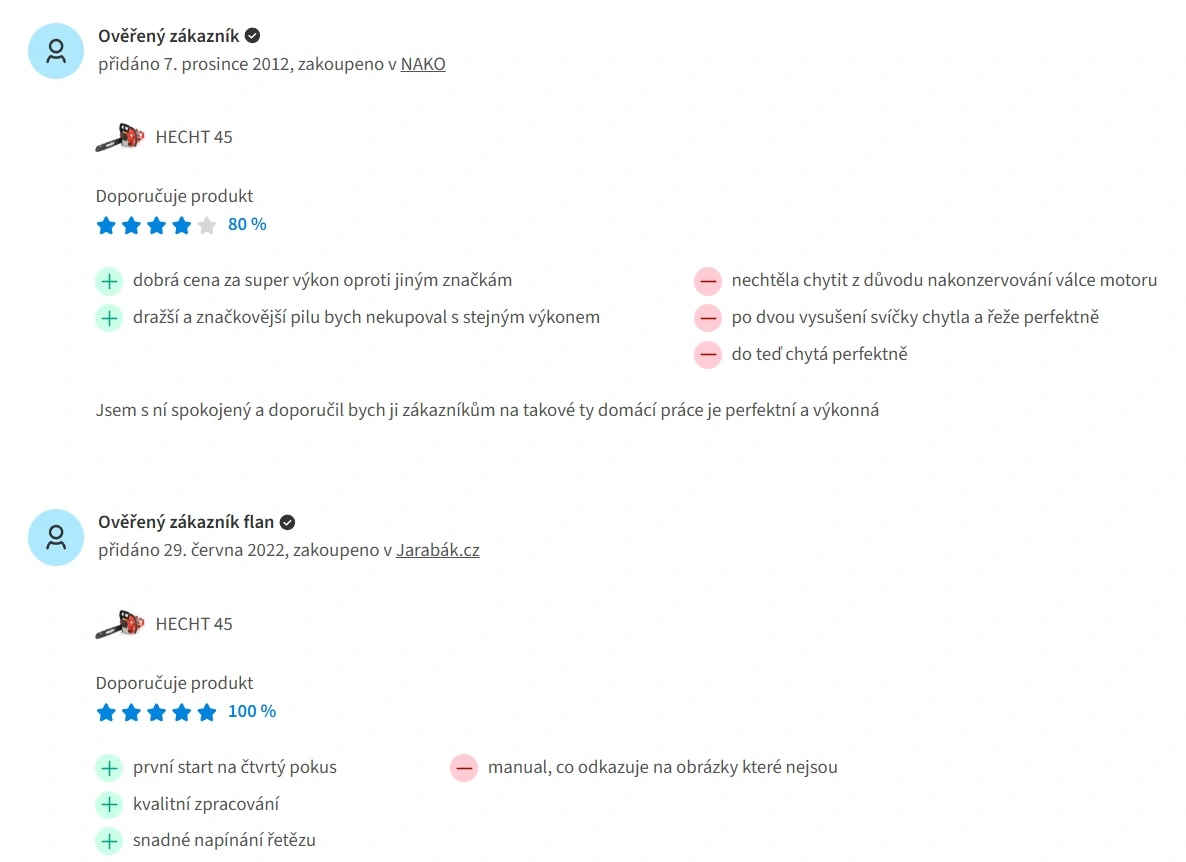Click the 80 % star rating
The height and width of the screenshot is (862, 1186).
pyautogui.click(x=156, y=225)
